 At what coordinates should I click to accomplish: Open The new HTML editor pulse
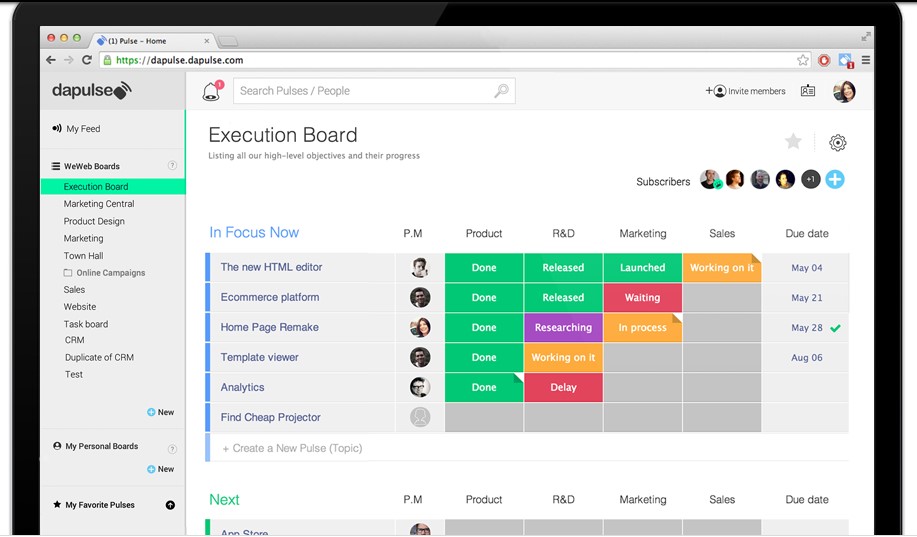pyautogui.click(x=271, y=267)
